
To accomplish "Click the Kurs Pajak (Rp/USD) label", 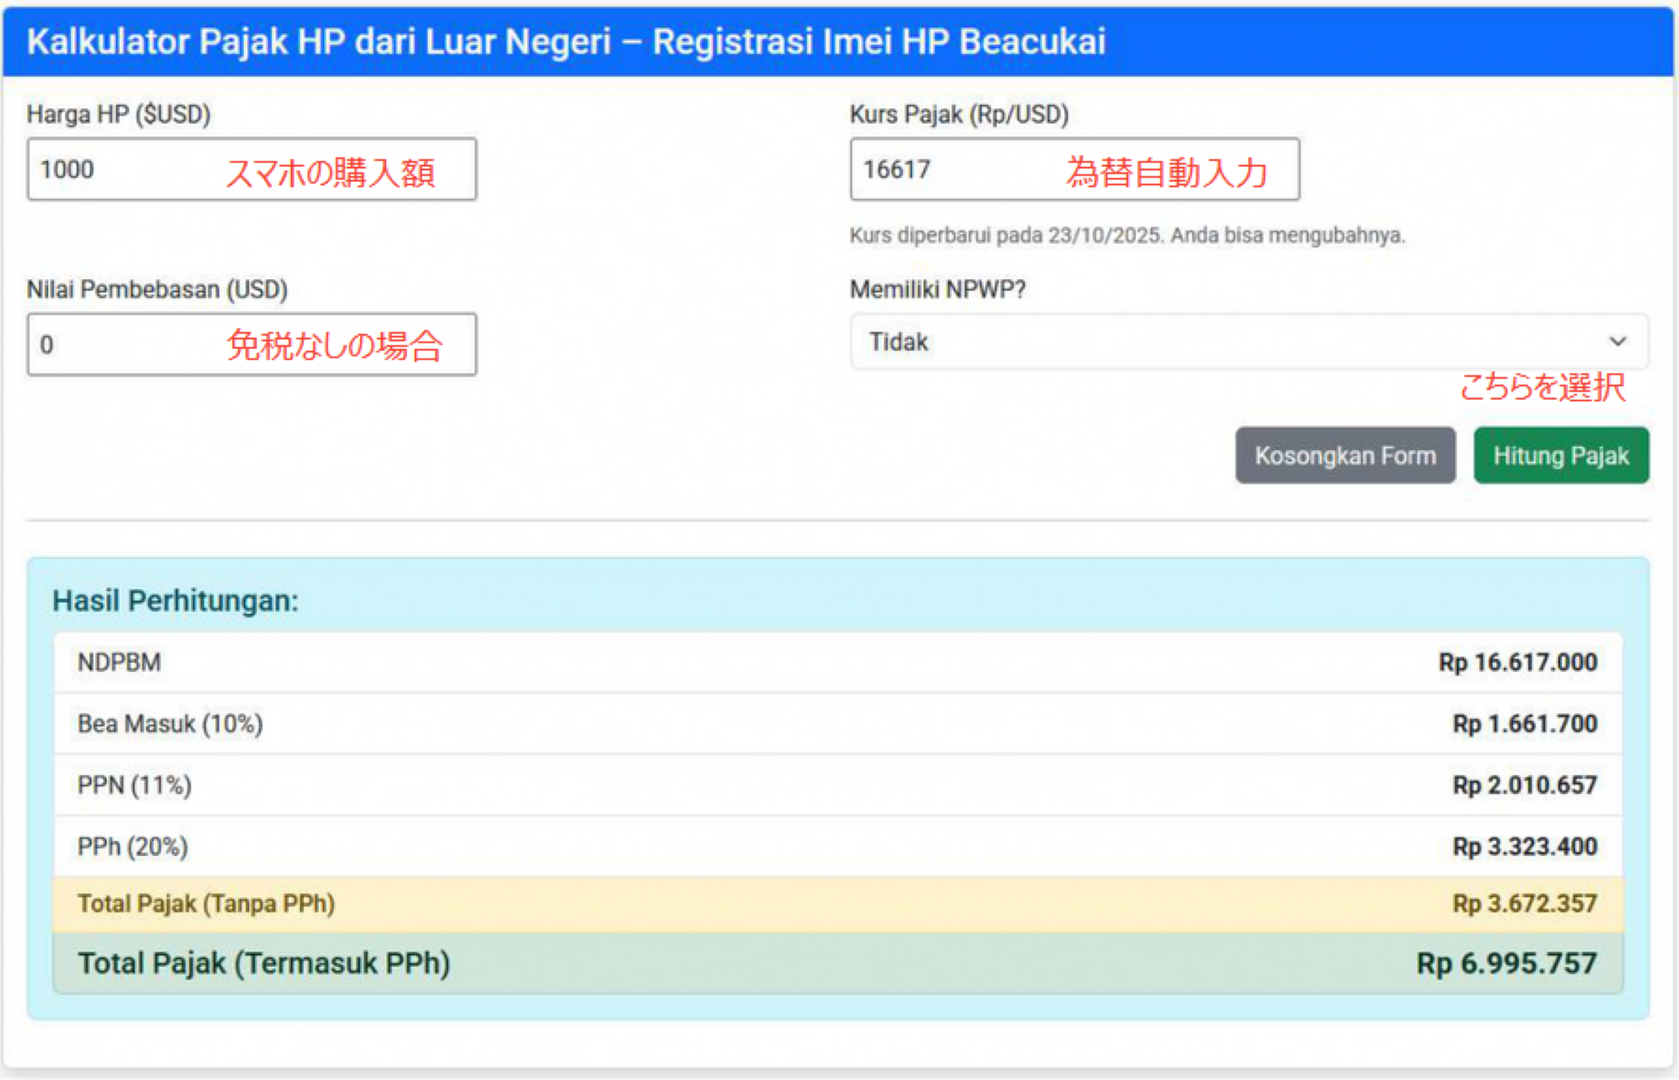I will tap(959, 115).
